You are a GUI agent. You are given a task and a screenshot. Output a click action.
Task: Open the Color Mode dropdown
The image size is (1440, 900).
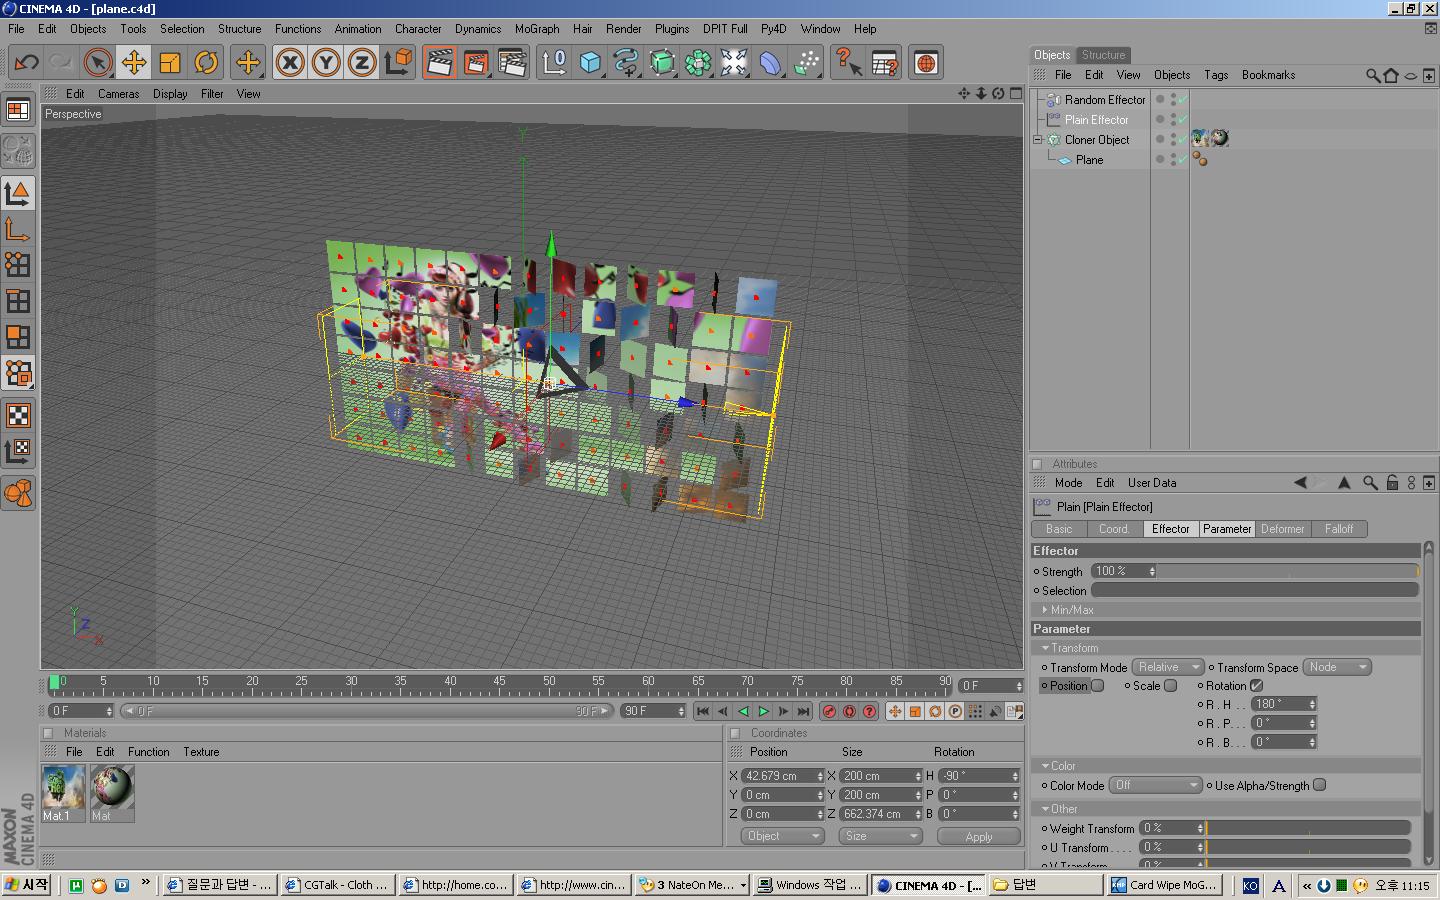(x=1155, y=785)
